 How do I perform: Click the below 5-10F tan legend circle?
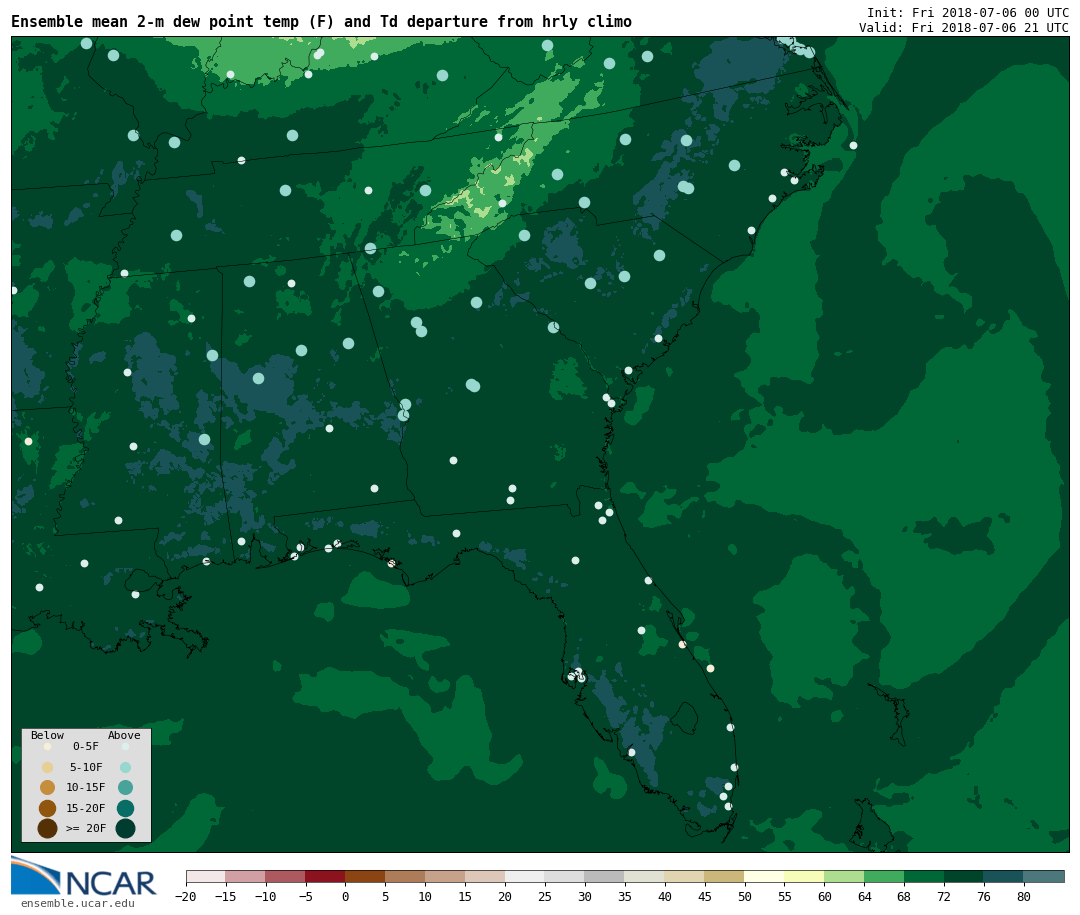(x=48, y=768)
